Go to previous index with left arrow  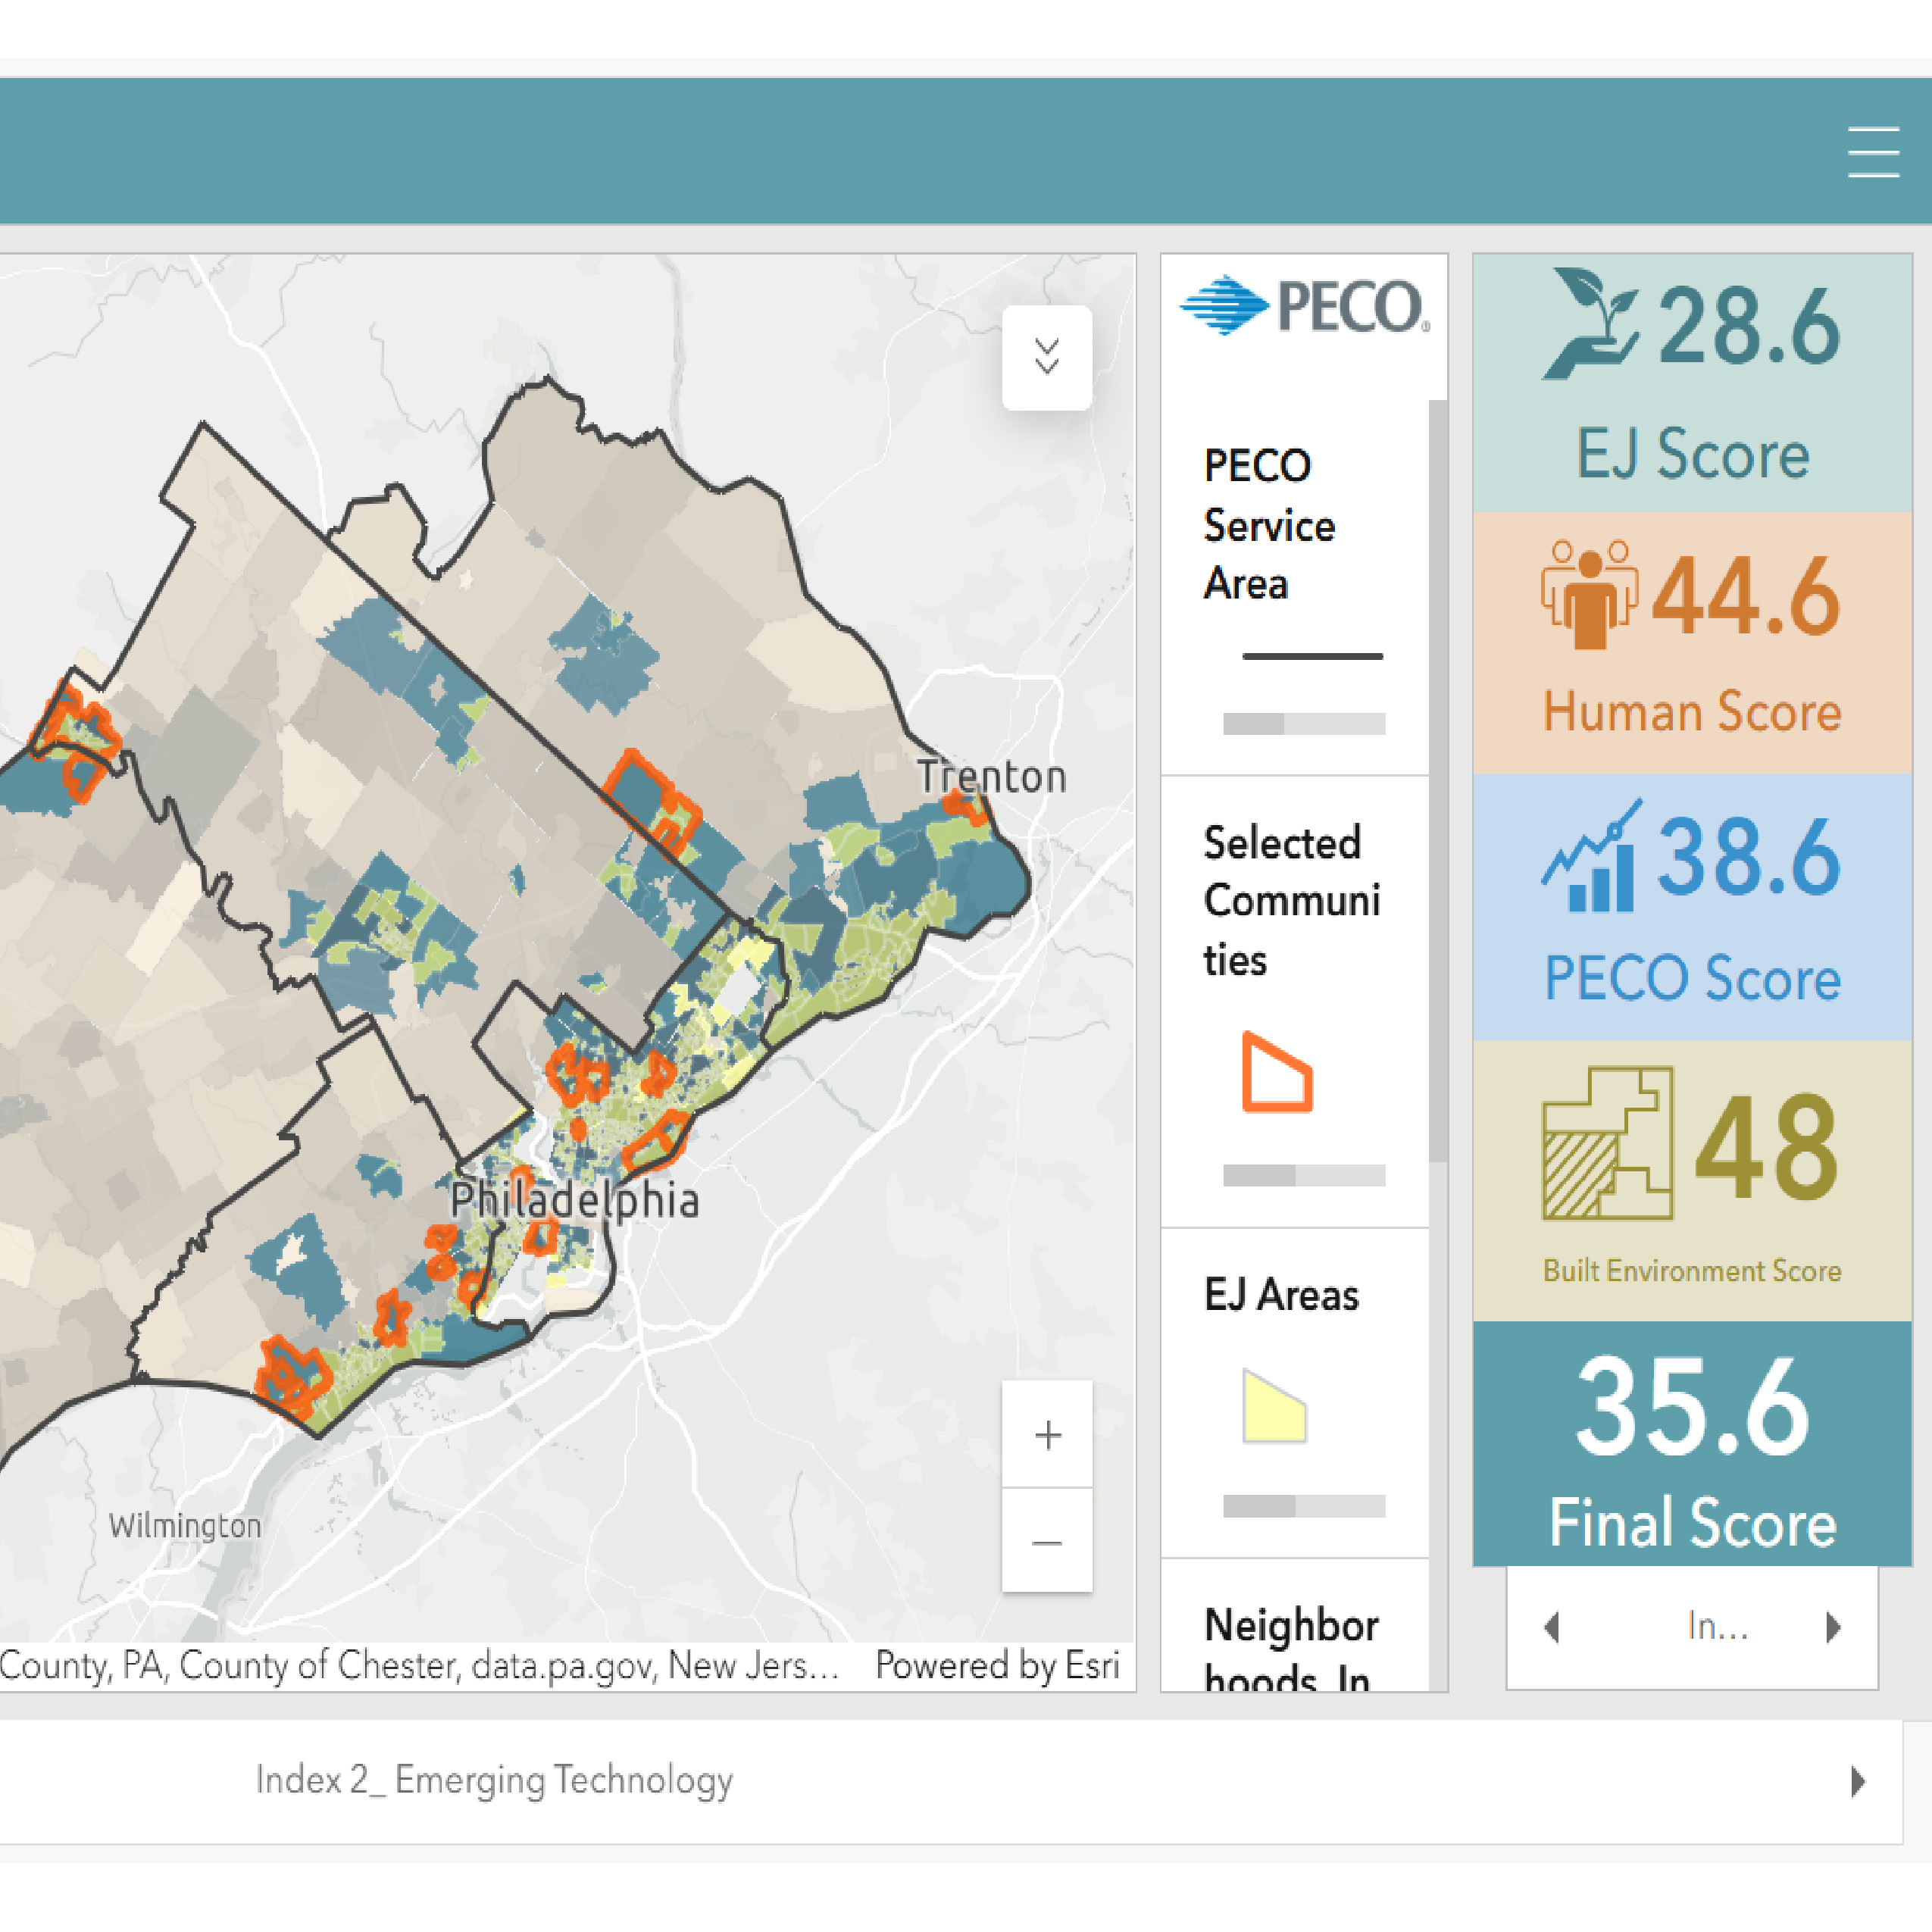tap(1552, 1627)
